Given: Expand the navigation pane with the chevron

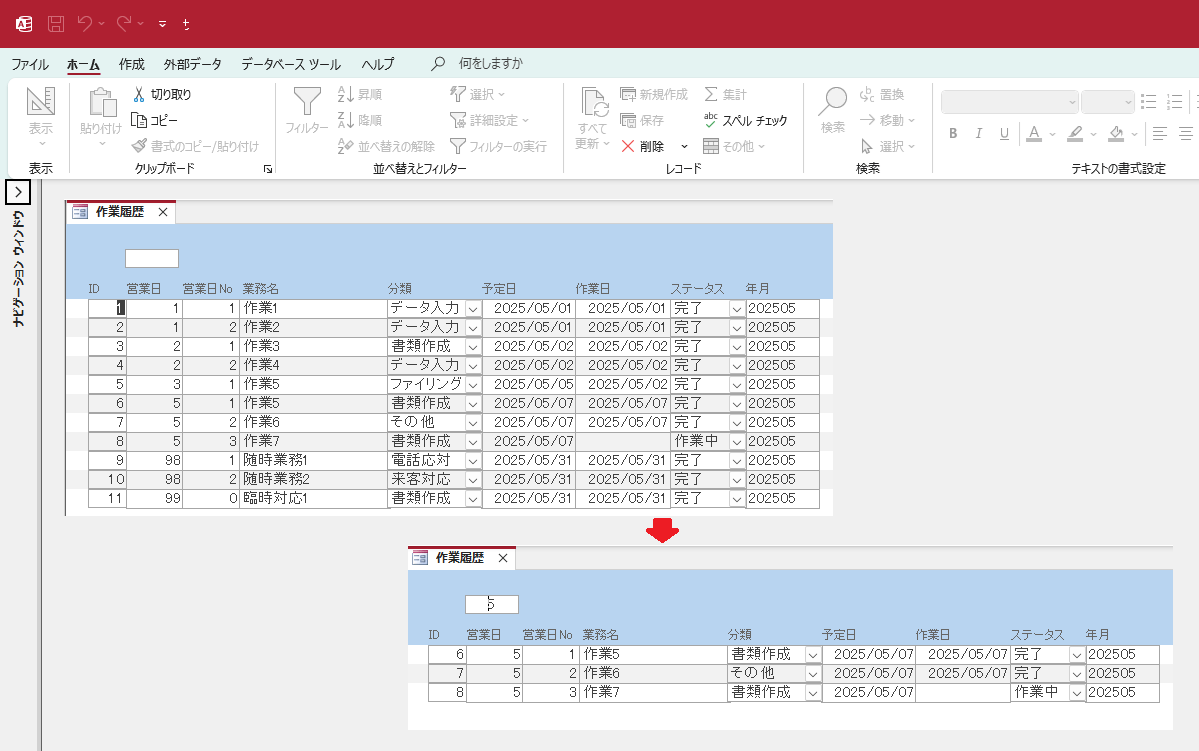Looking at the screenshot, I should 19,192.
